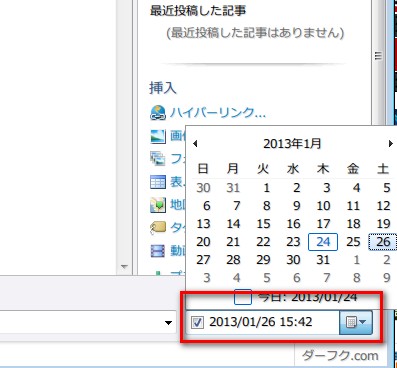
Task: Click the hyperlink insert globe icon
Action: click(x=158, y=112)
